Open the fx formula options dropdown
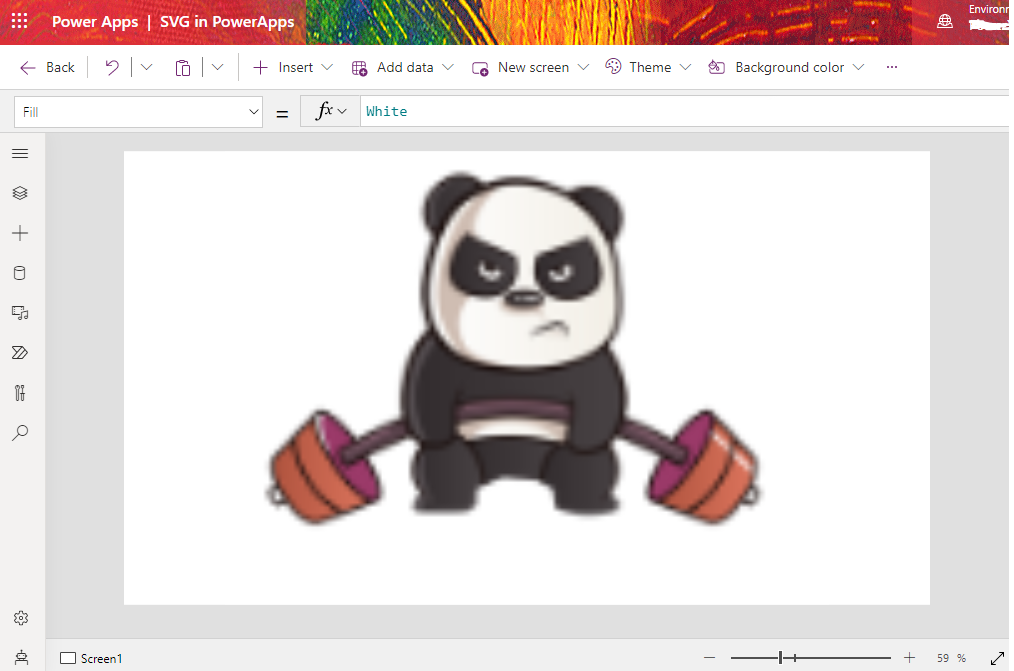 click(x=330, y=111)
